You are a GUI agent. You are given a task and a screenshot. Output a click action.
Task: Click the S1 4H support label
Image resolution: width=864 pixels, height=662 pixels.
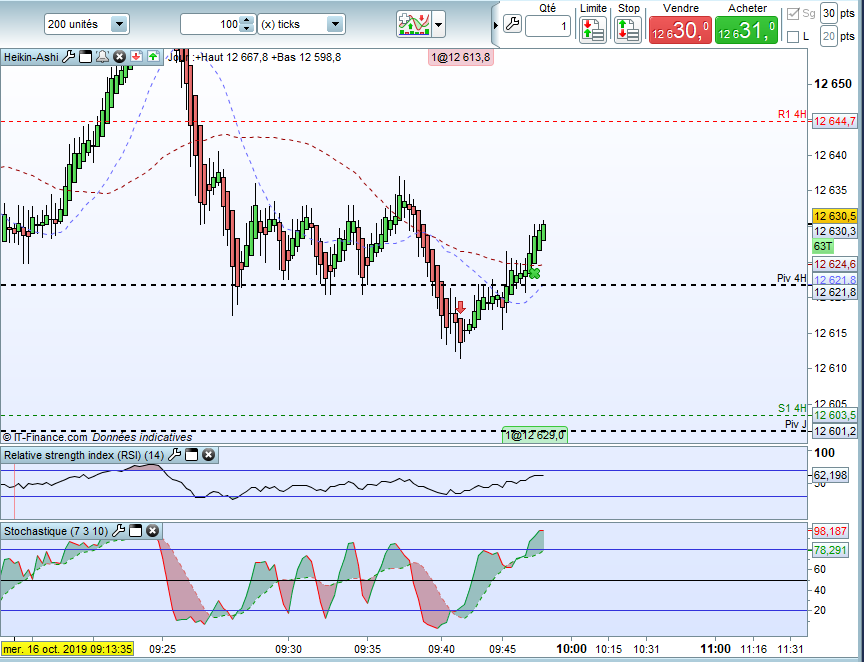pyautogui.click(x=792, y=408)
